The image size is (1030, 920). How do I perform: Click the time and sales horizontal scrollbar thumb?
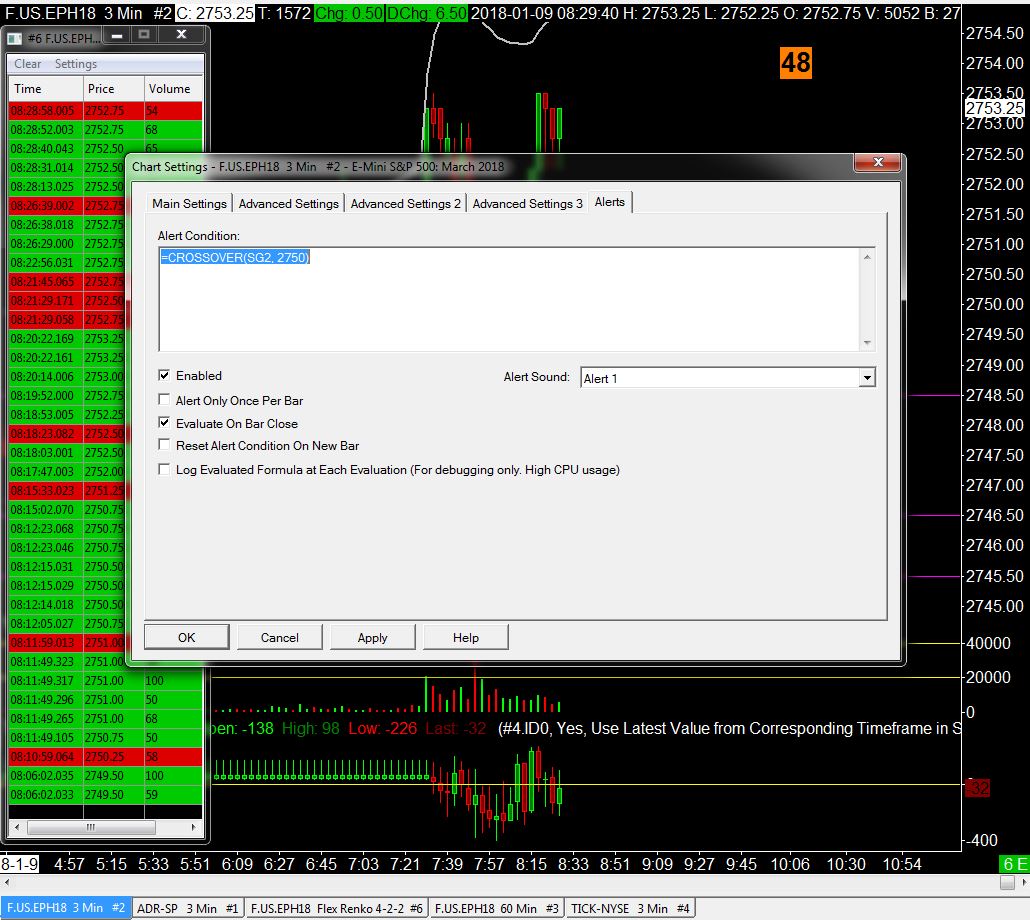coord(91,827)
